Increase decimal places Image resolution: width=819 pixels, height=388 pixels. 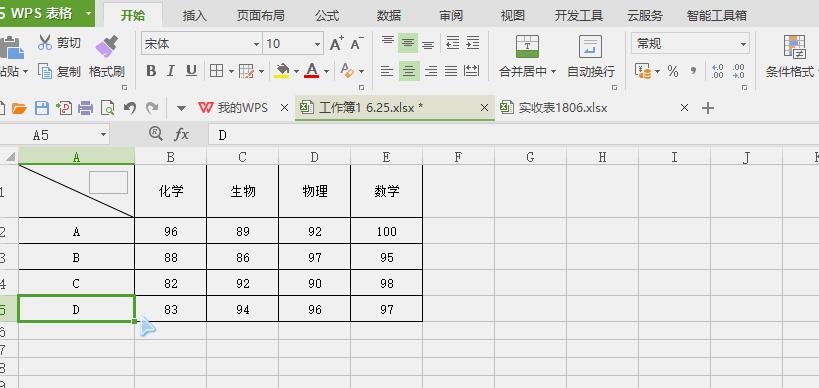[718, 71]
